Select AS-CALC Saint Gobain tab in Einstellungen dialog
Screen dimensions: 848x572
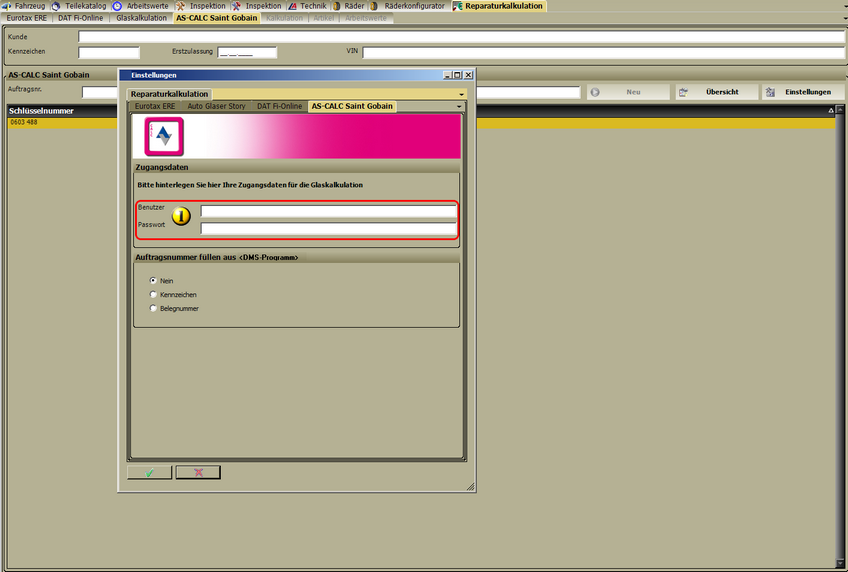click(x=352, y=106)
